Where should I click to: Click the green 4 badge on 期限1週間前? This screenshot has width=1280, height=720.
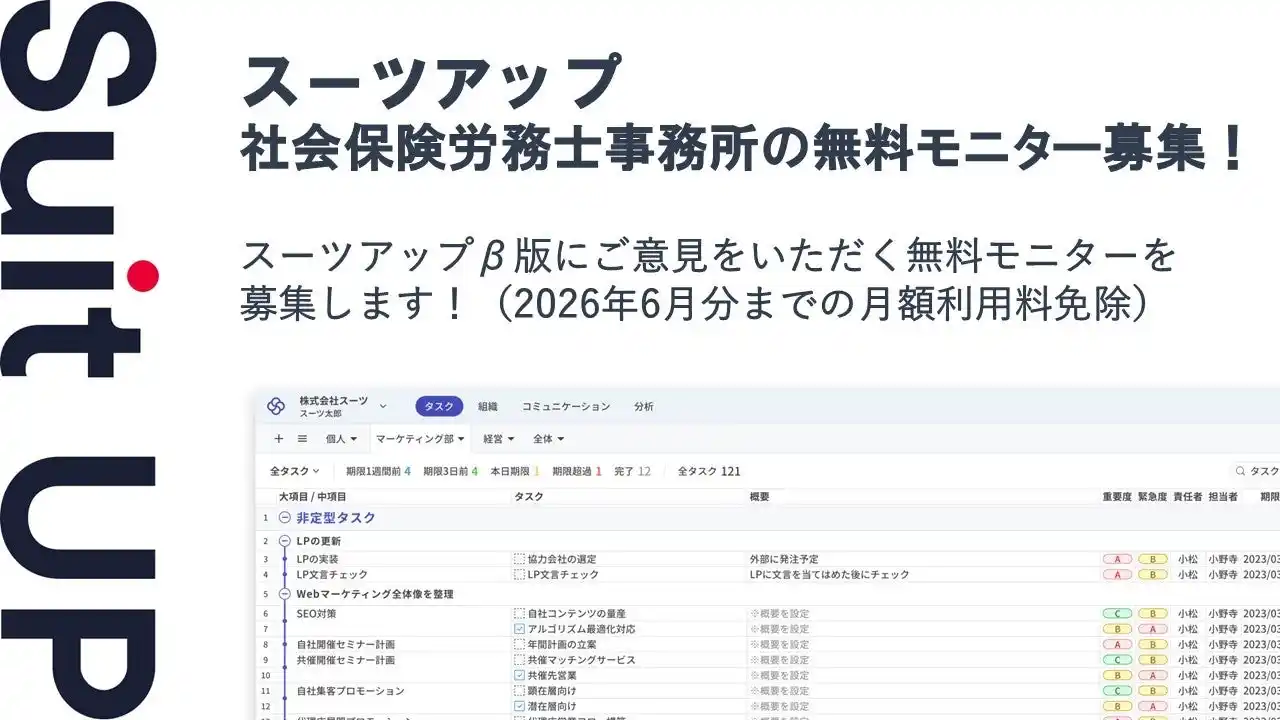point(407,471)
